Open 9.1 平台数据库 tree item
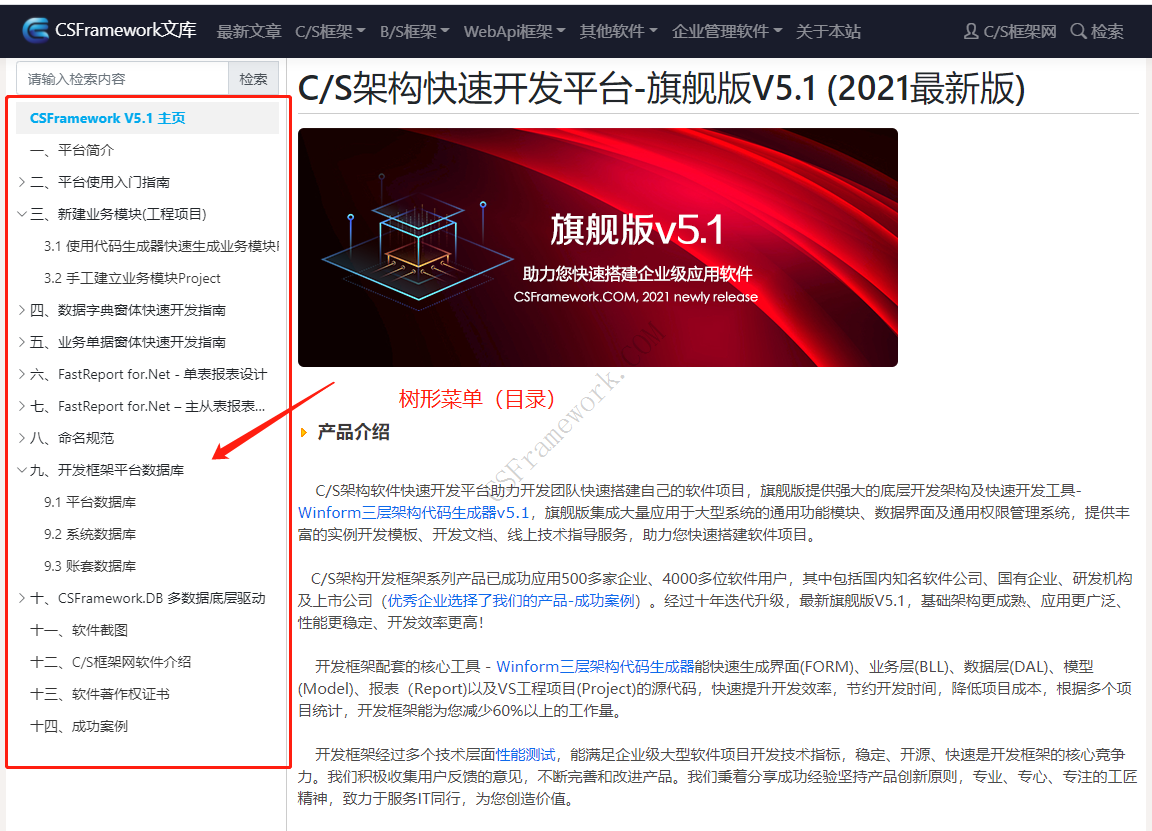The width and height of the screenshot is (1152, 831). (90, 502)
